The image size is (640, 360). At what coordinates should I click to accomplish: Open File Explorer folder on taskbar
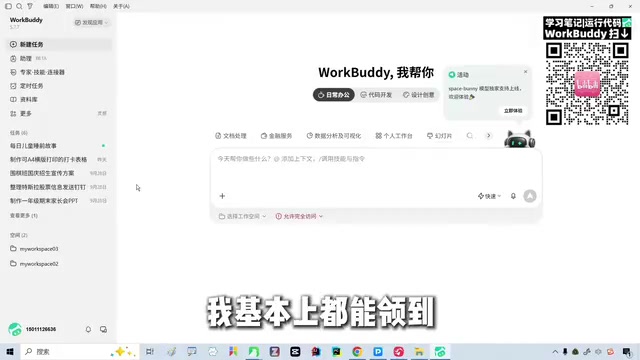tap(419, 351)
